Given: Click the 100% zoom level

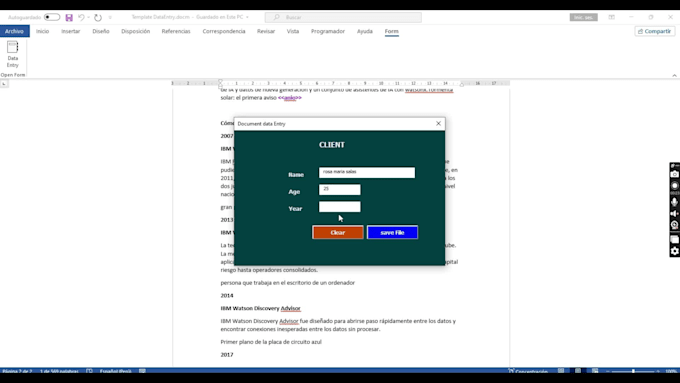Looking at the screenshot, I should [x=671, y=371].
